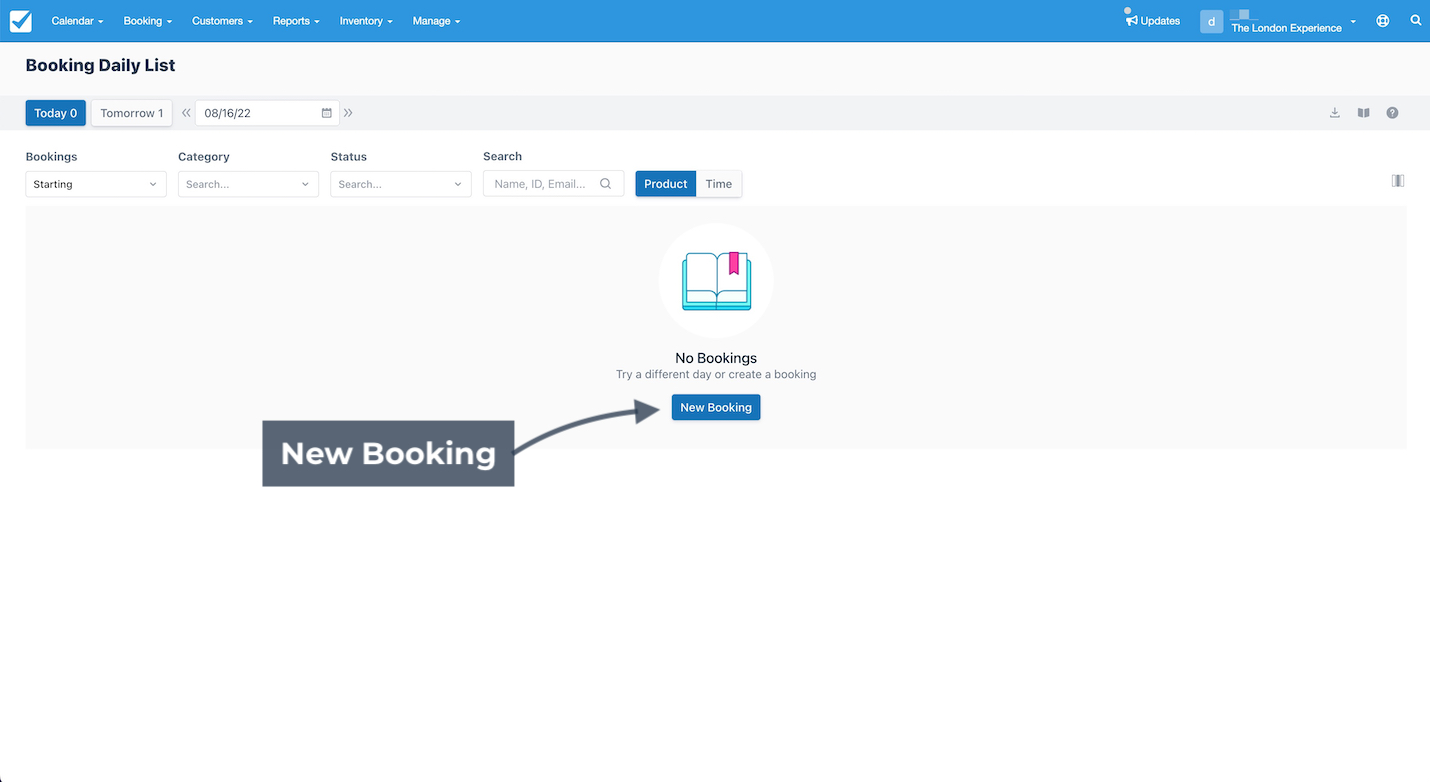This screenshot has height=782, width=1430.
Task: Click the Name, ID, Email search field
Action: 553,184
